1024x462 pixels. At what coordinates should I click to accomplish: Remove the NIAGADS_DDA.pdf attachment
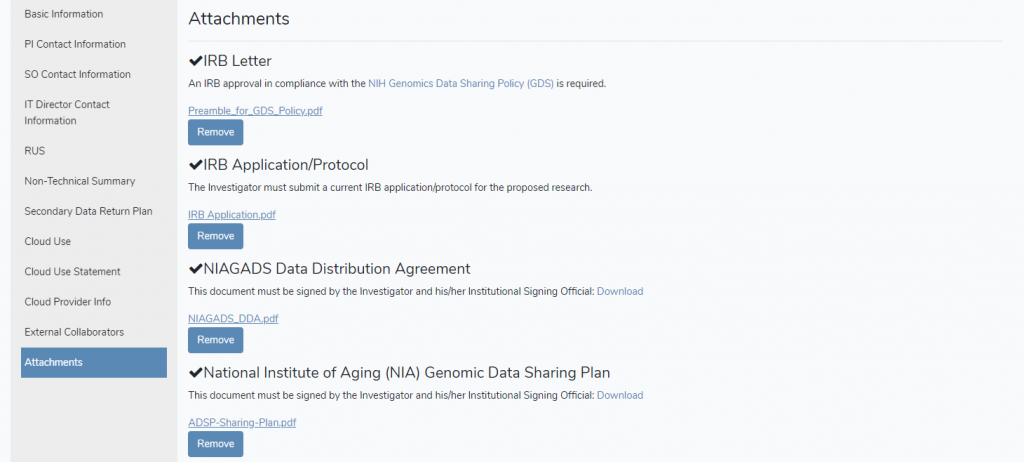(215, 340)
